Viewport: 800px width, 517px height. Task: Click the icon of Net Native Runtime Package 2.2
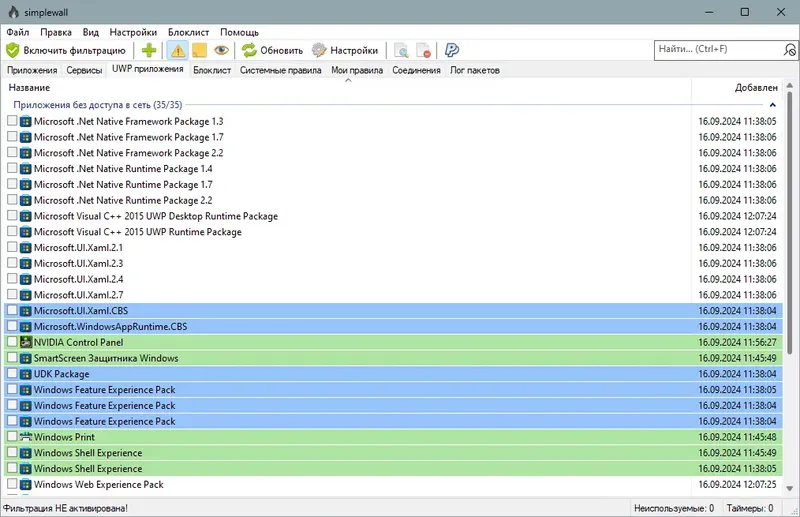pyautogui.click(x=26, y=200)
